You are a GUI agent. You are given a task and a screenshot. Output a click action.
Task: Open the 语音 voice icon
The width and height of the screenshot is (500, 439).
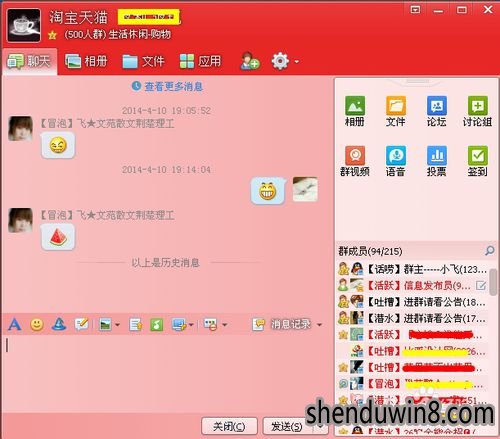pos(396,161)
